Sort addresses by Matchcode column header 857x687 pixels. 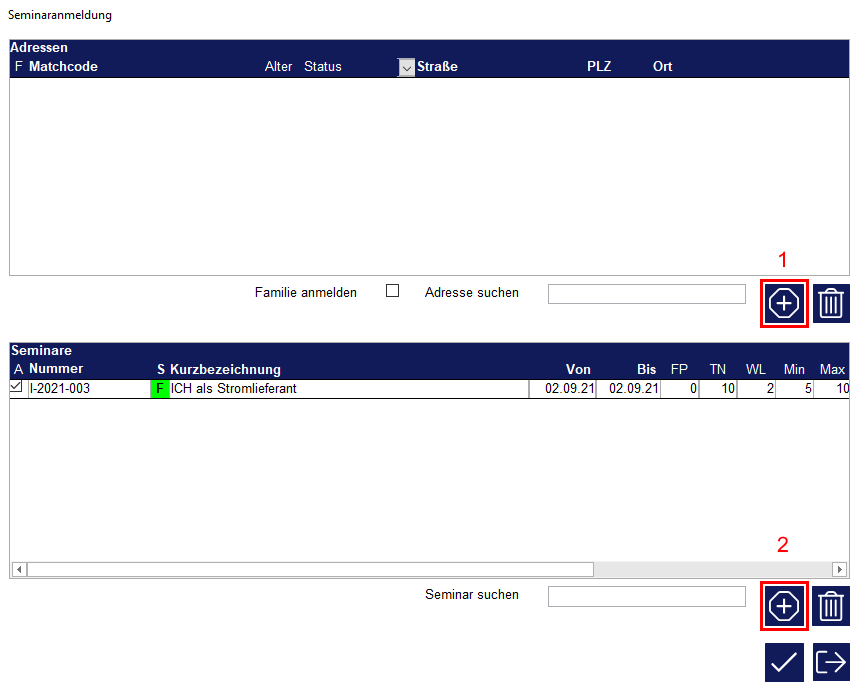tap(63, 67)
